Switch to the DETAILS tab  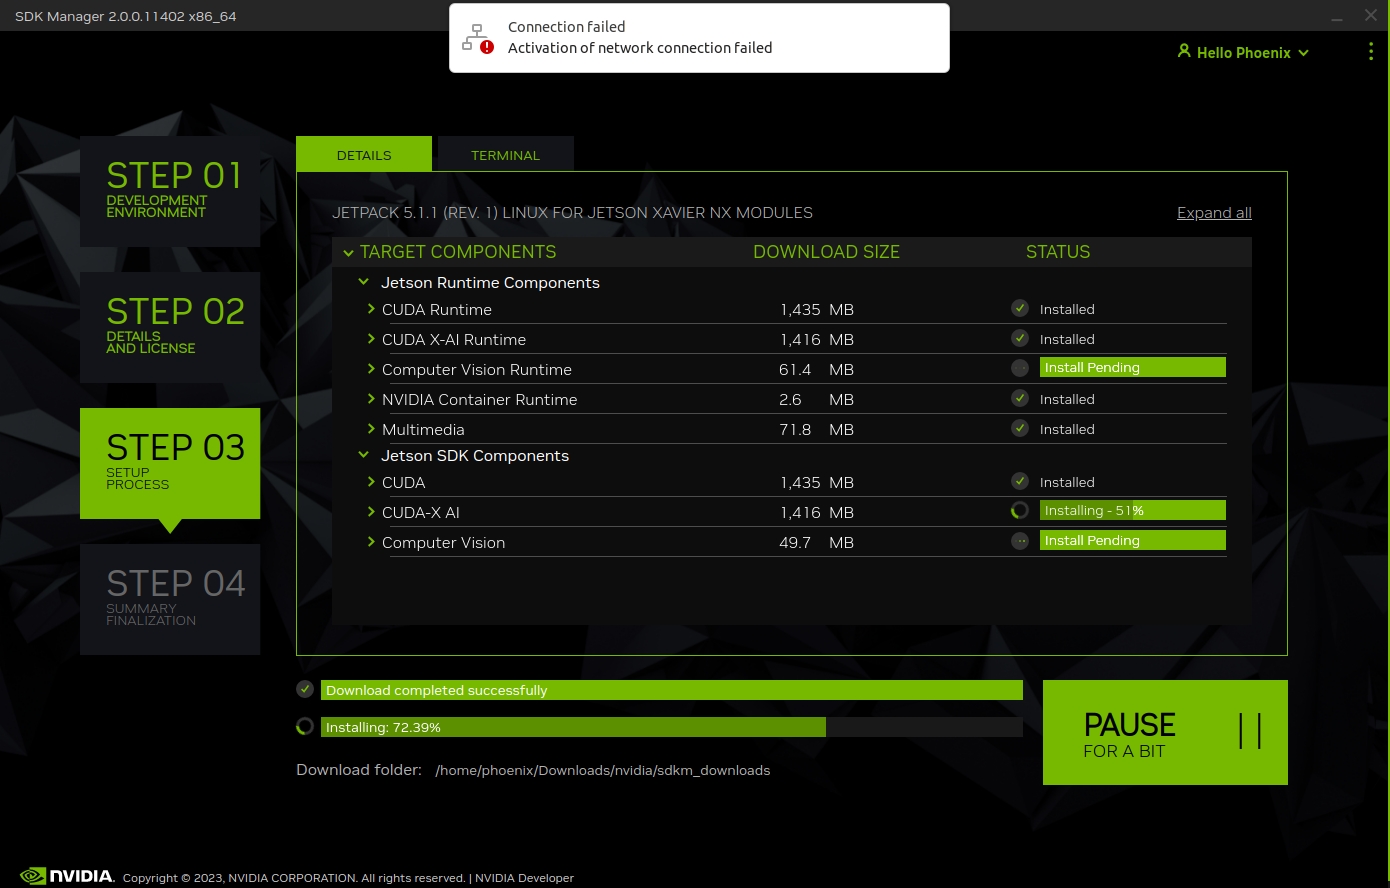[364, 154]
